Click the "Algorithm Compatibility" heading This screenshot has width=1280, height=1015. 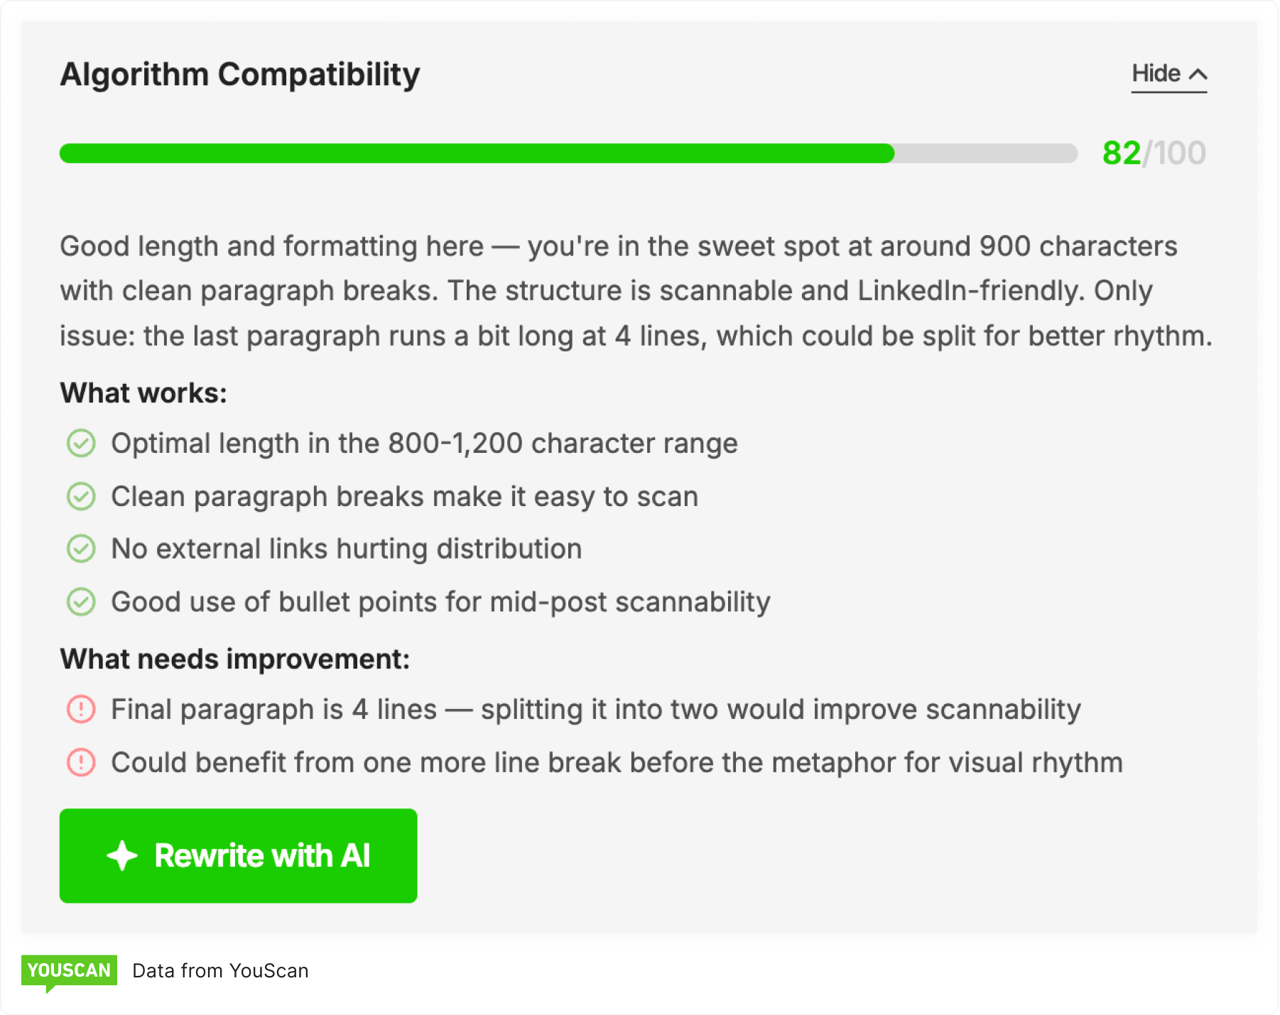click(x=240, y=73)
